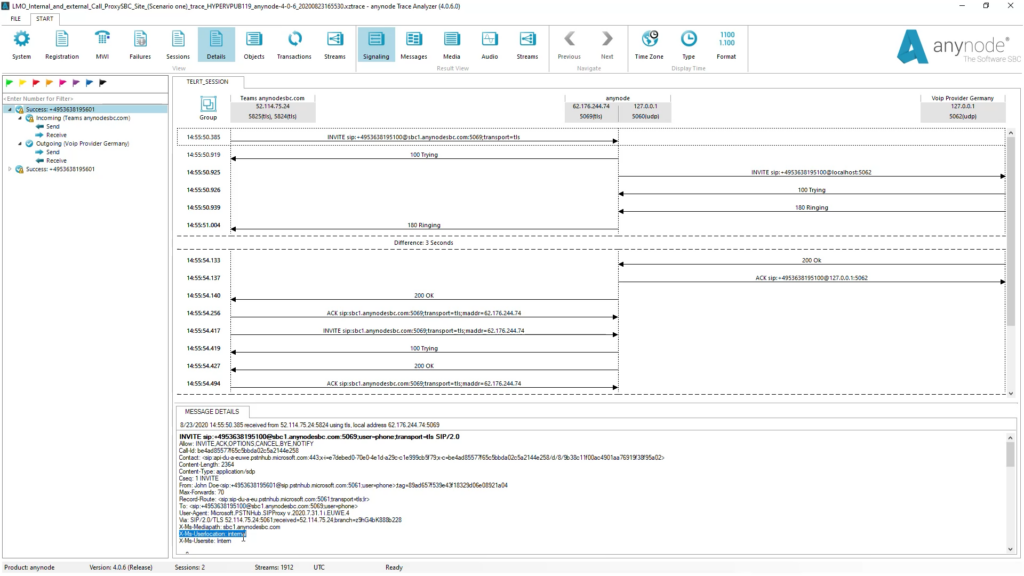The width and height of the screenshot is (1024, 576).
Task: Select the 100 Trying message at 14:55:50.919
Action: [424, 155]
